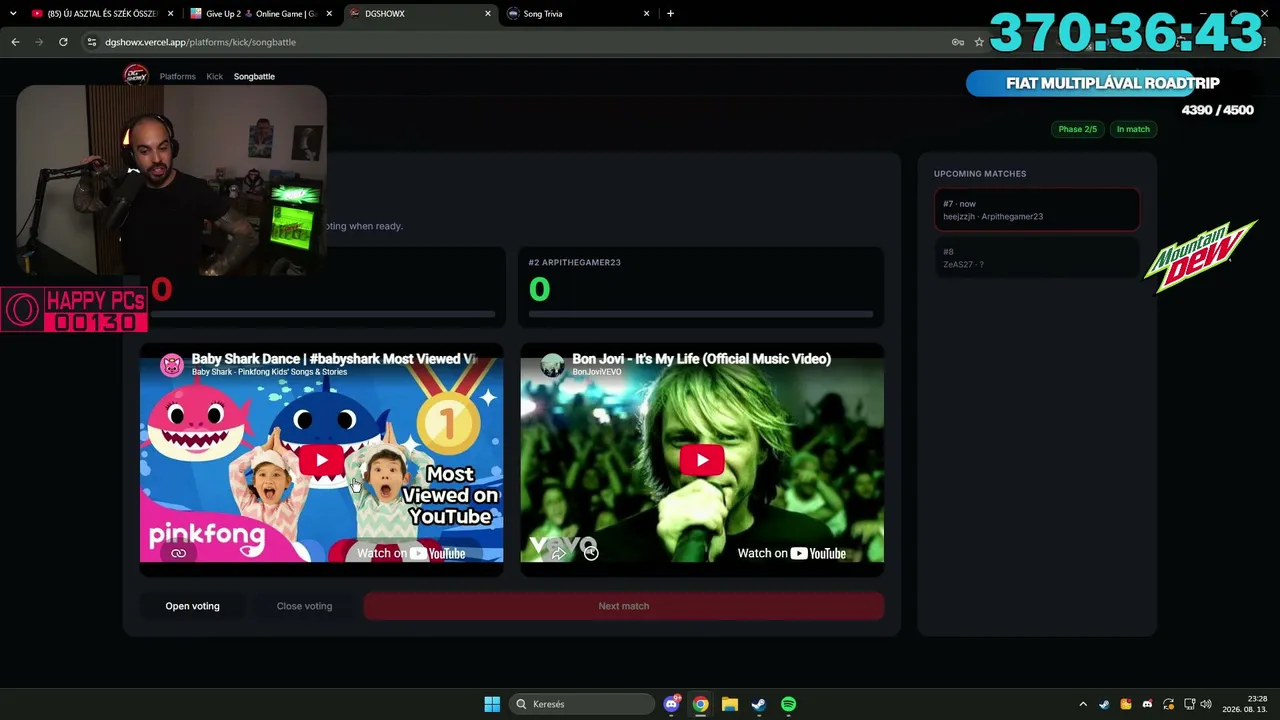The width and height of the screenshot is (1280, 720).
Task: Open the Baby Shark Dance video title link
Action: (333, 359)
